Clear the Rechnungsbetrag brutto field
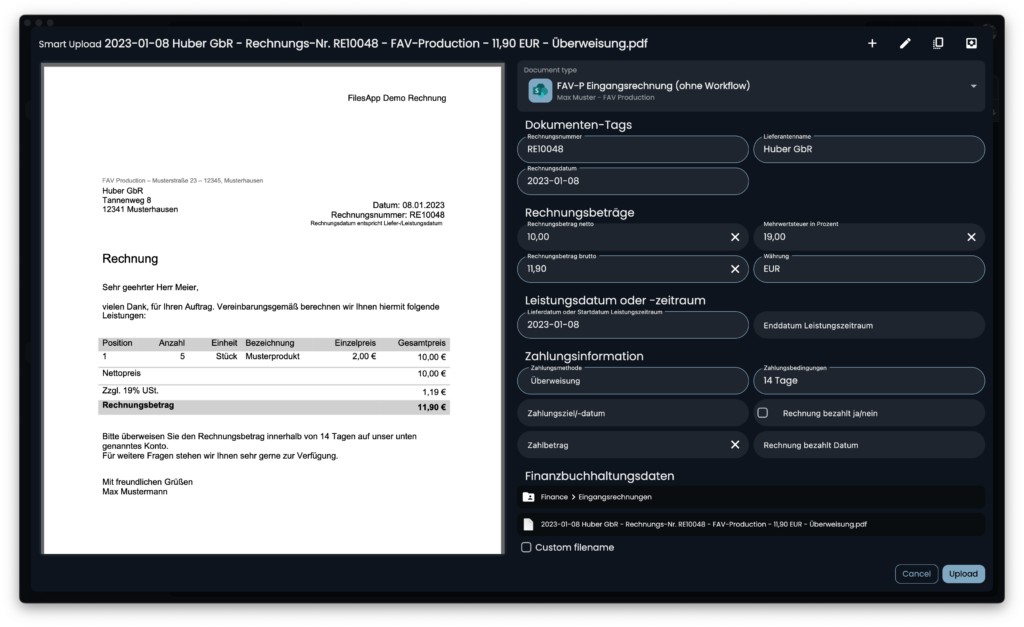The width and height of the screenshot is (1024, 627). pos(735,269)
